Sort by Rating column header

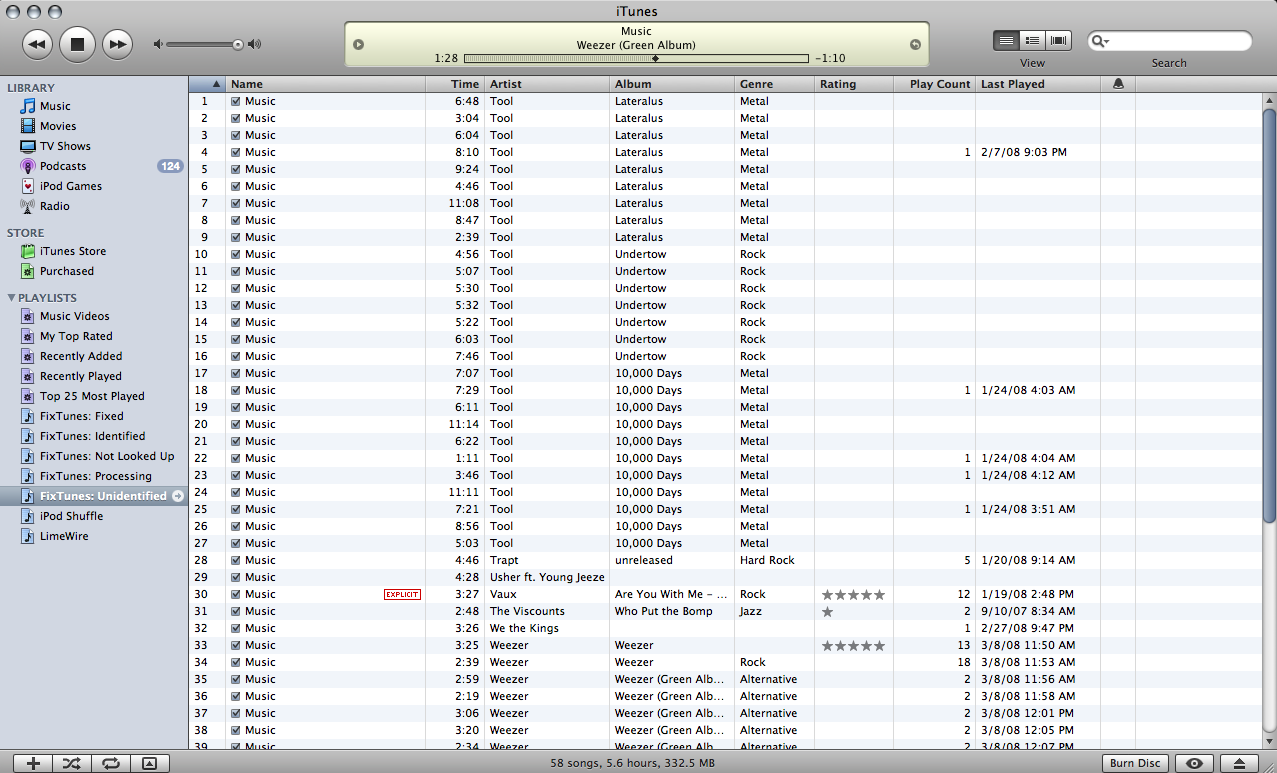tap(854, 84)
